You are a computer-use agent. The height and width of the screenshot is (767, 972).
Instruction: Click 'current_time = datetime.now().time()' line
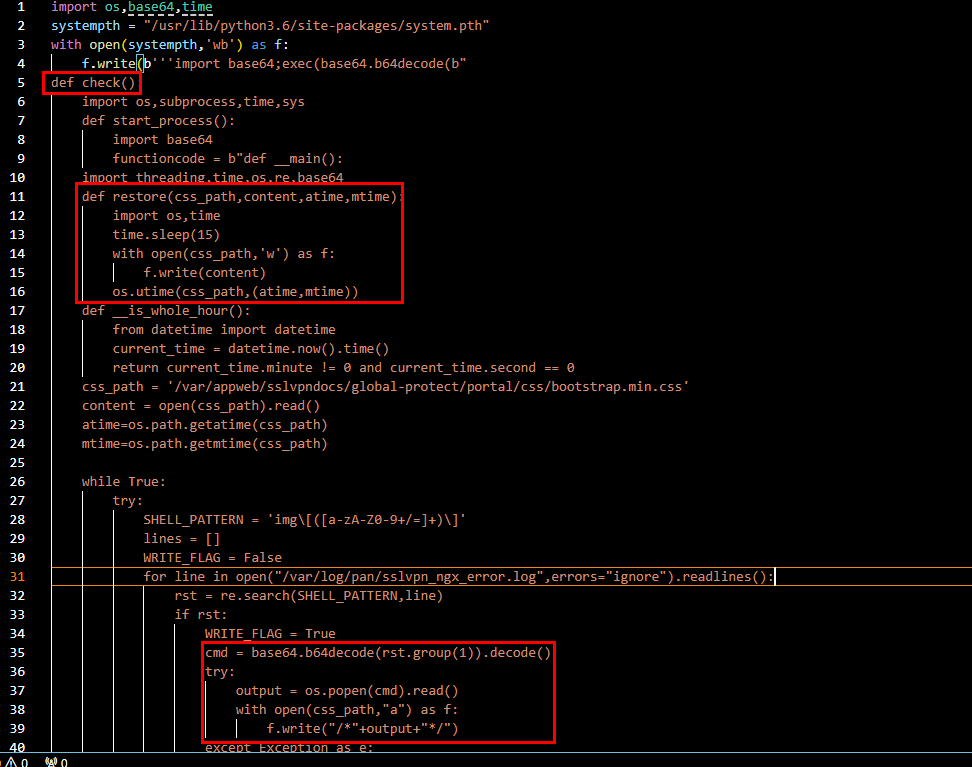click(x=251, y=348)
